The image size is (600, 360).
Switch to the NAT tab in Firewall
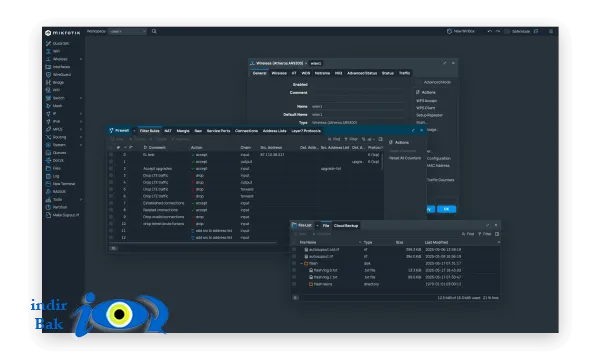(168, 131)
